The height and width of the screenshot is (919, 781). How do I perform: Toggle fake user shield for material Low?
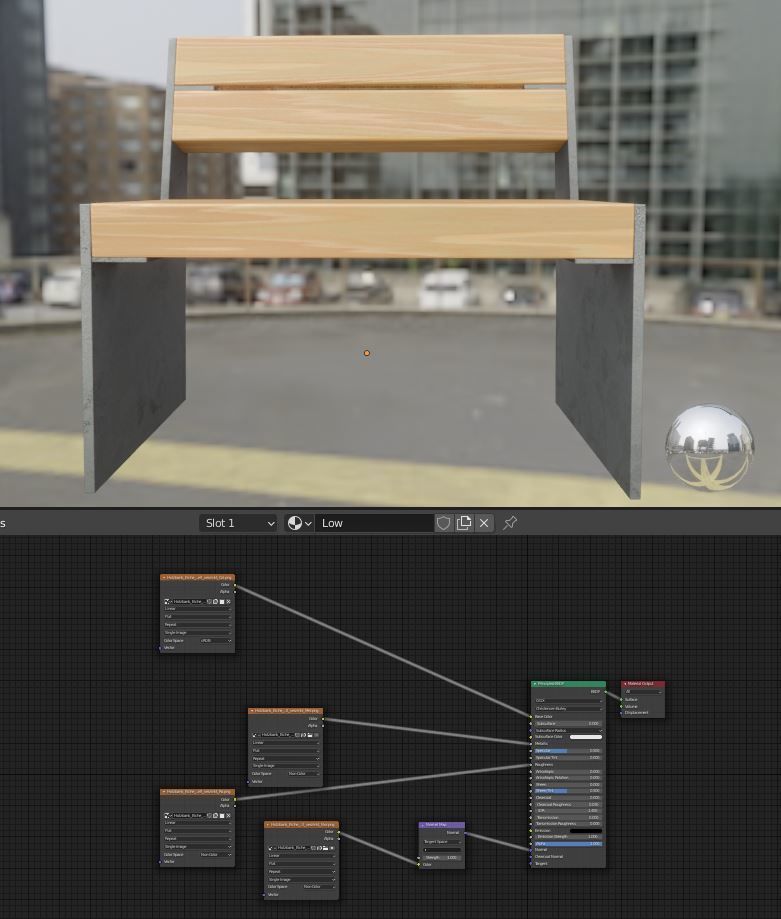(x=444, y=523)
